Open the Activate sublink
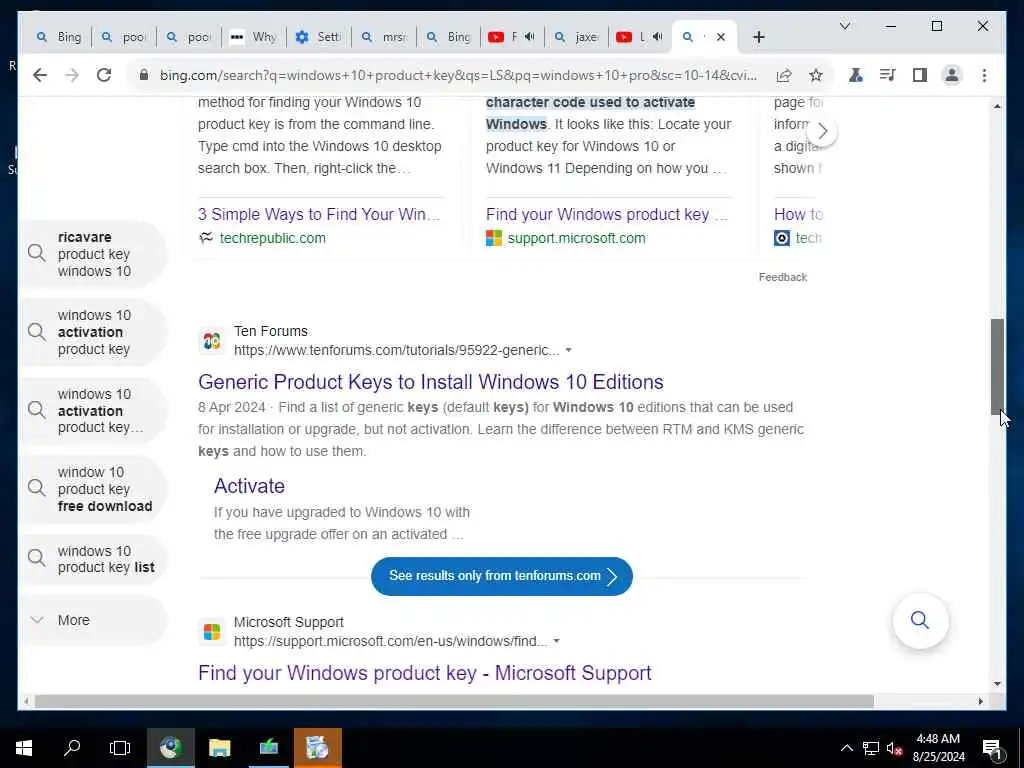 tap(249, 486)
